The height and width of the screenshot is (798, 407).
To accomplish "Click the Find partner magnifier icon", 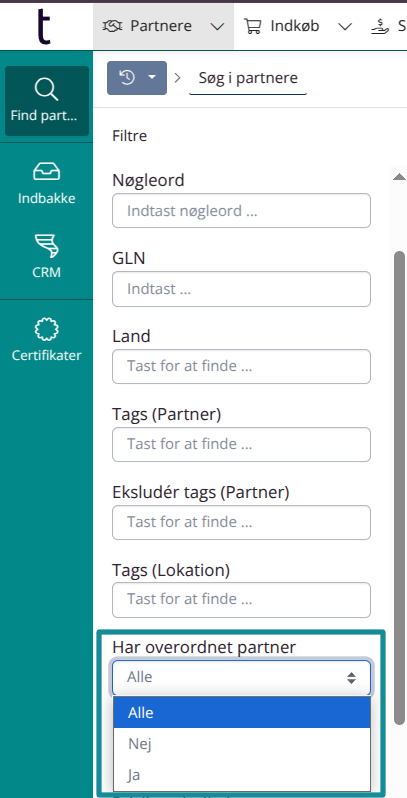I will (46, 90).
